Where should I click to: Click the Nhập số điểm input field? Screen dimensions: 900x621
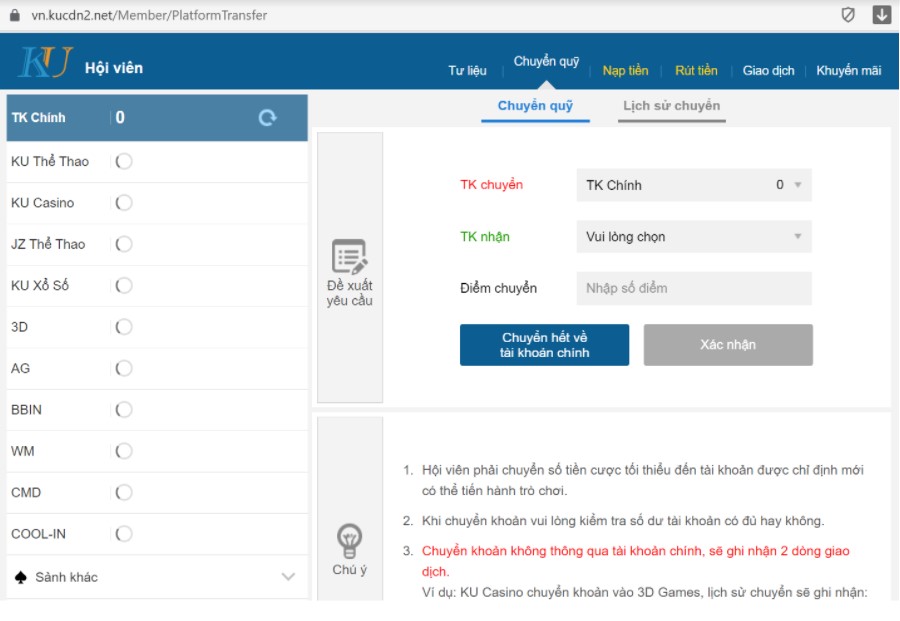[694, 288]
